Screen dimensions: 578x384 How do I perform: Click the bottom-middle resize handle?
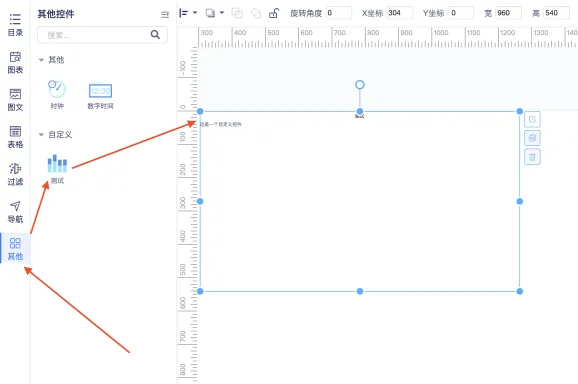[x=360, y=292]
